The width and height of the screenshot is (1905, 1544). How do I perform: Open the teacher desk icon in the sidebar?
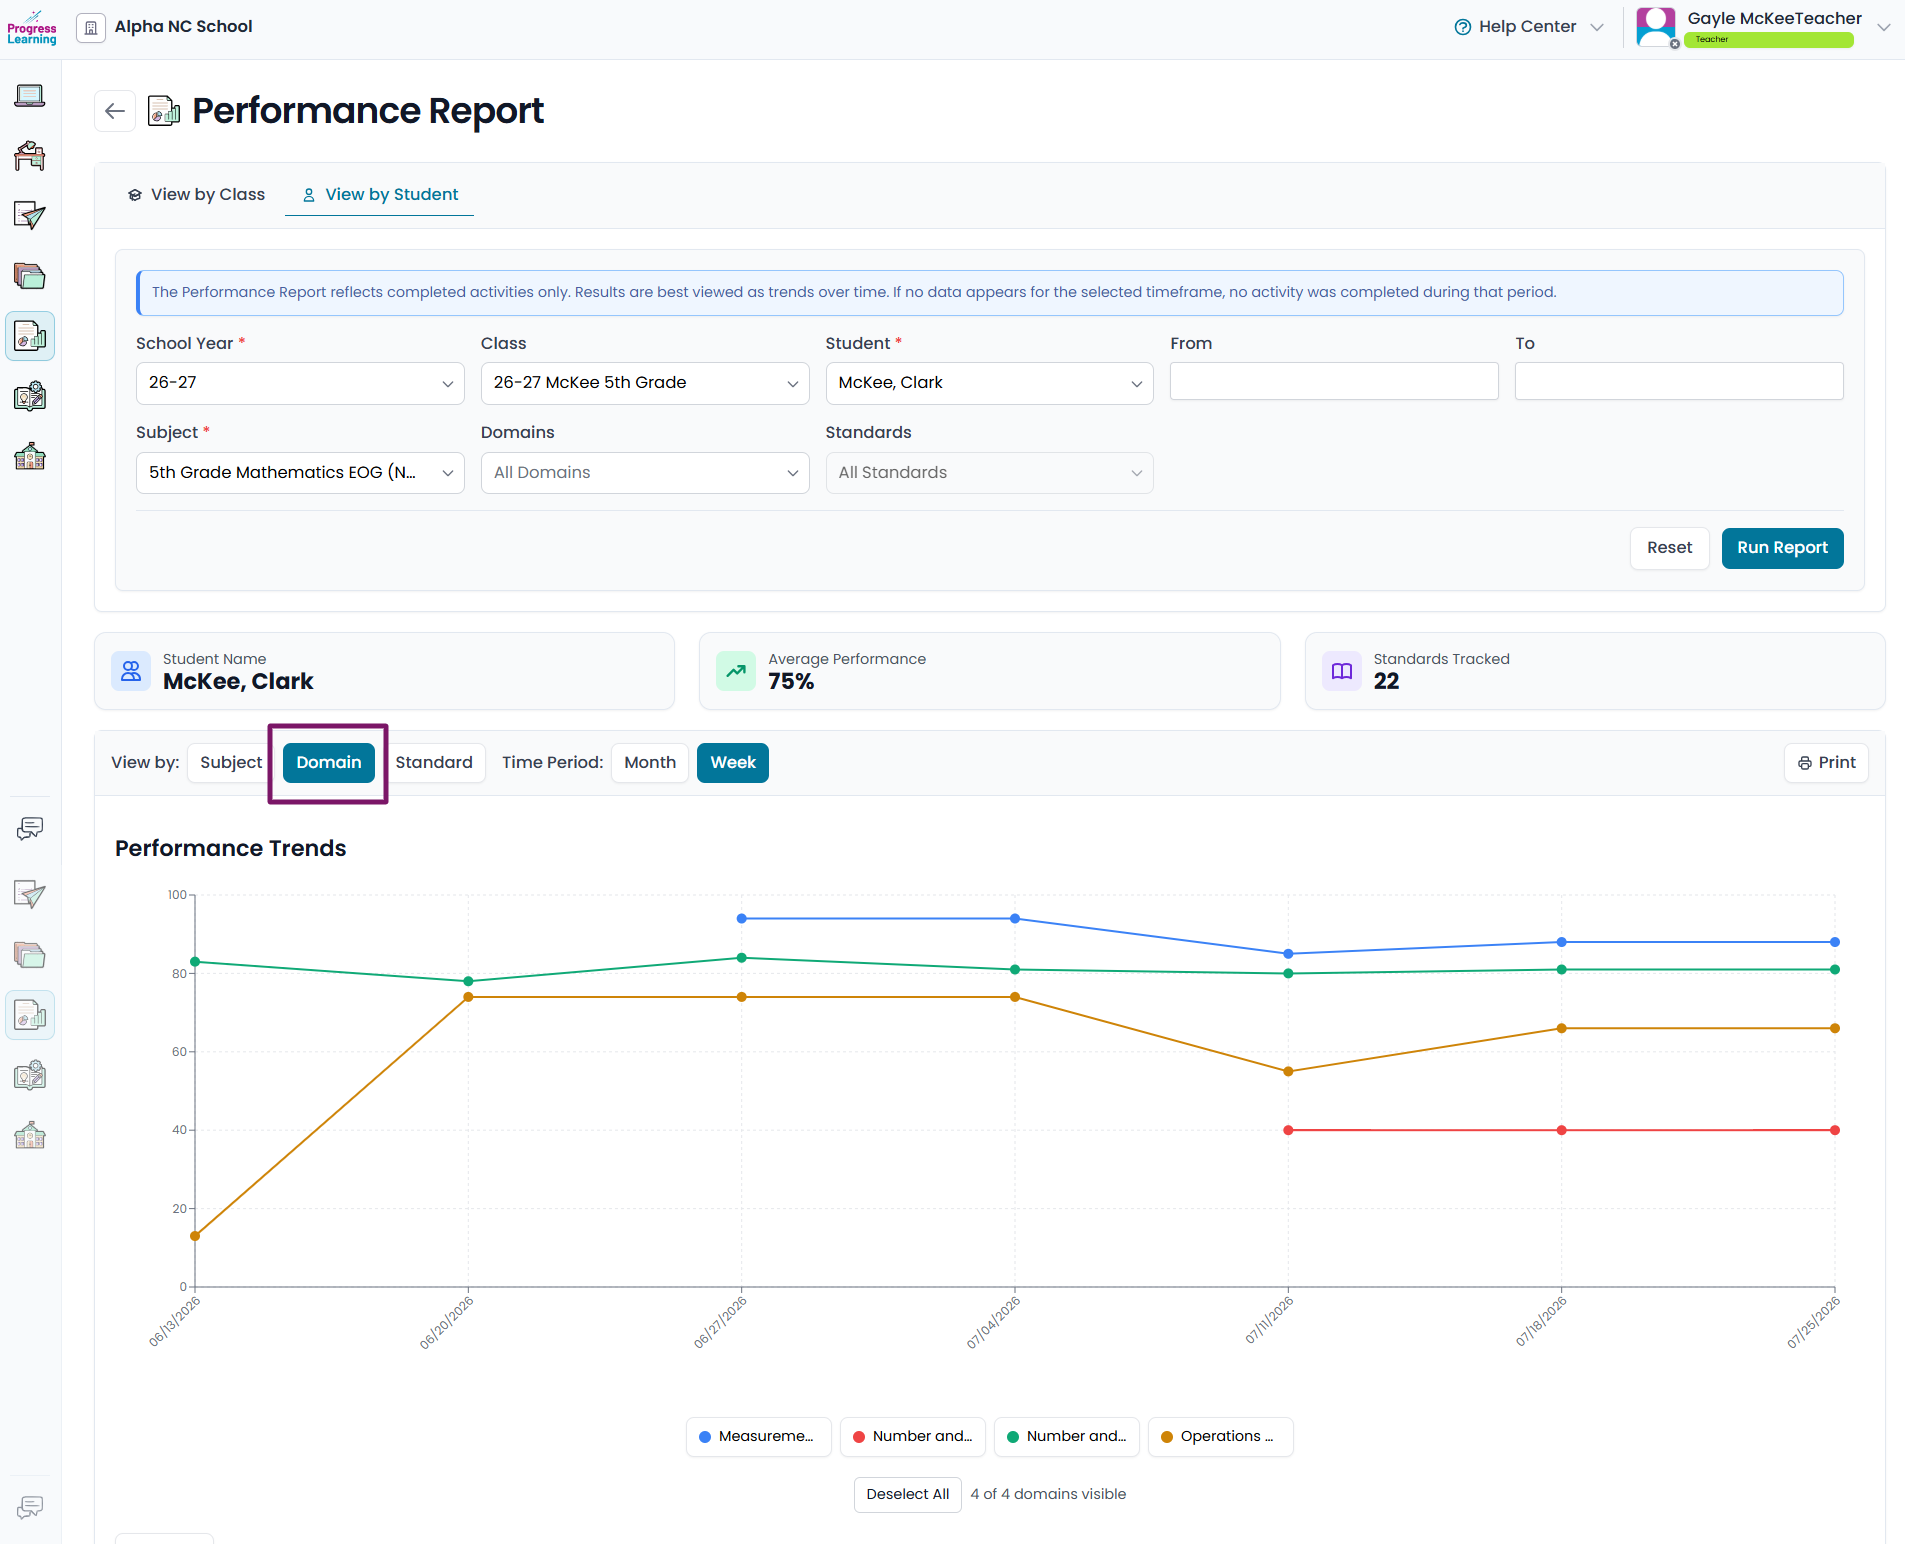coord(30,156)
